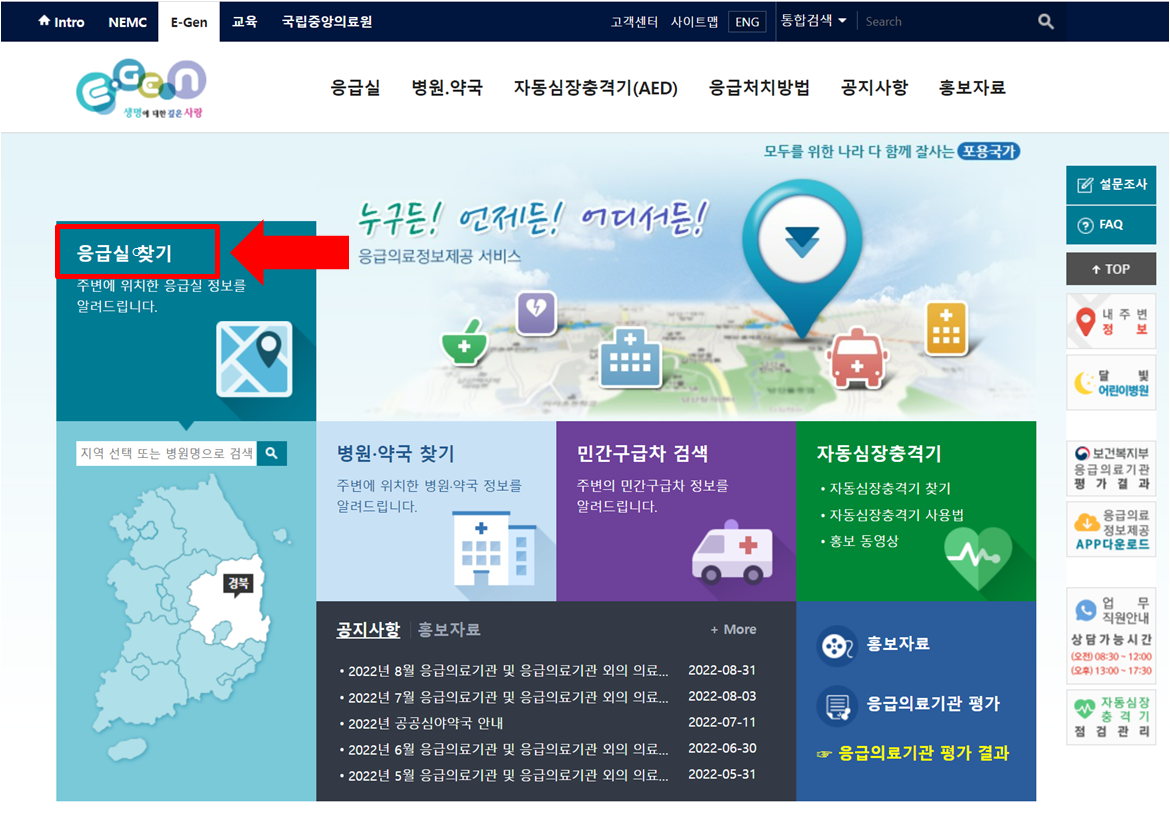Image resolution: width=1170 pixels, height=813 pixels.
Task: Switch to the NEMC top tab
Action: pyautogui.click(x=128, y=22)
